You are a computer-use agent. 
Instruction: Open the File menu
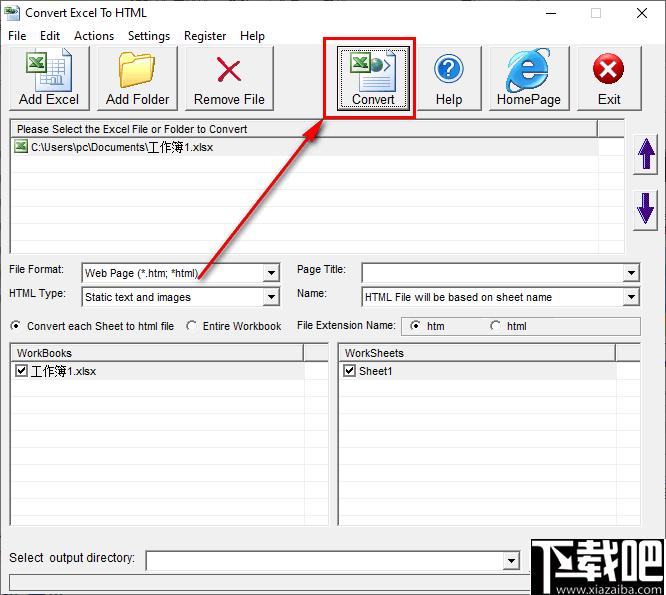[x=17, y=36]
